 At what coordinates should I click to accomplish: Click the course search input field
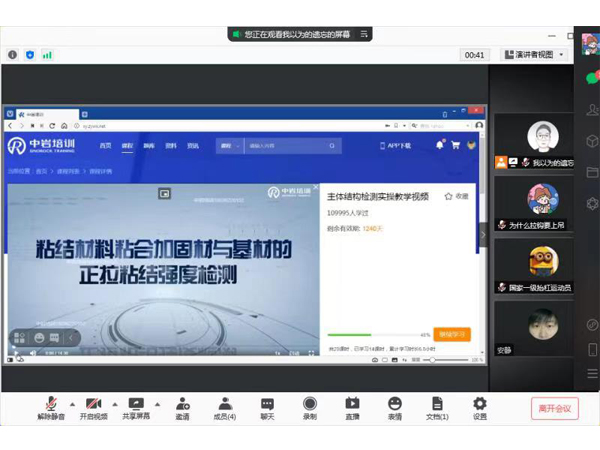(270, 146)
